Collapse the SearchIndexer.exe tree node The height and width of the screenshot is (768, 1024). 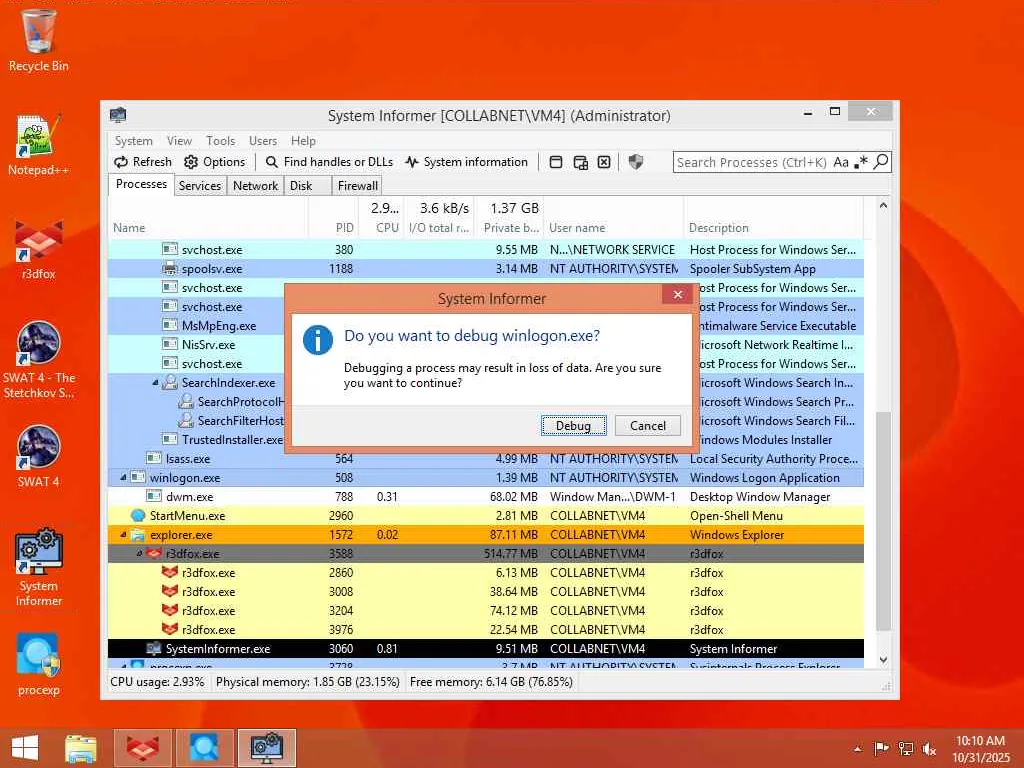point(155,383)
